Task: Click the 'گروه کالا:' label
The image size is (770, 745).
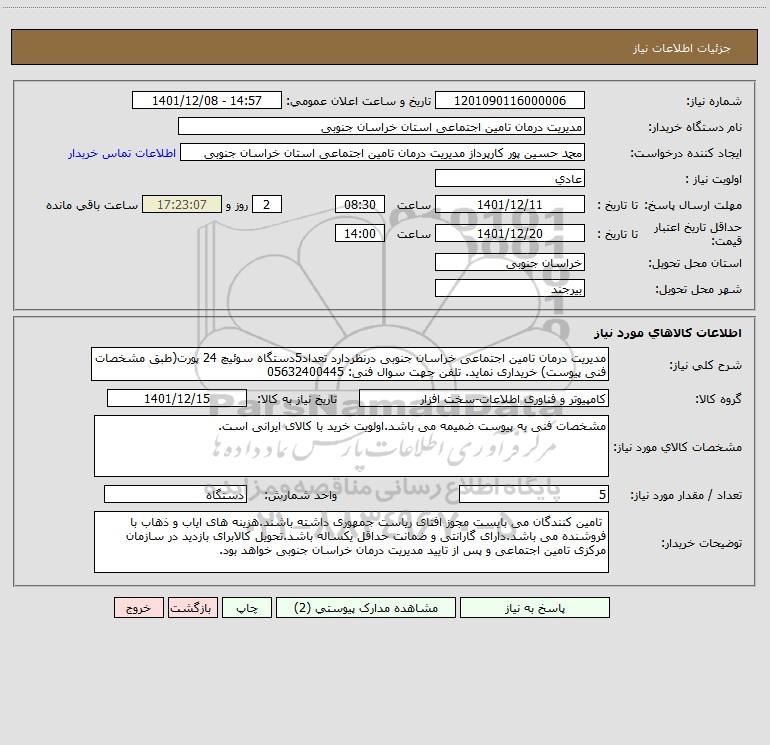Action: pos(718,399)
